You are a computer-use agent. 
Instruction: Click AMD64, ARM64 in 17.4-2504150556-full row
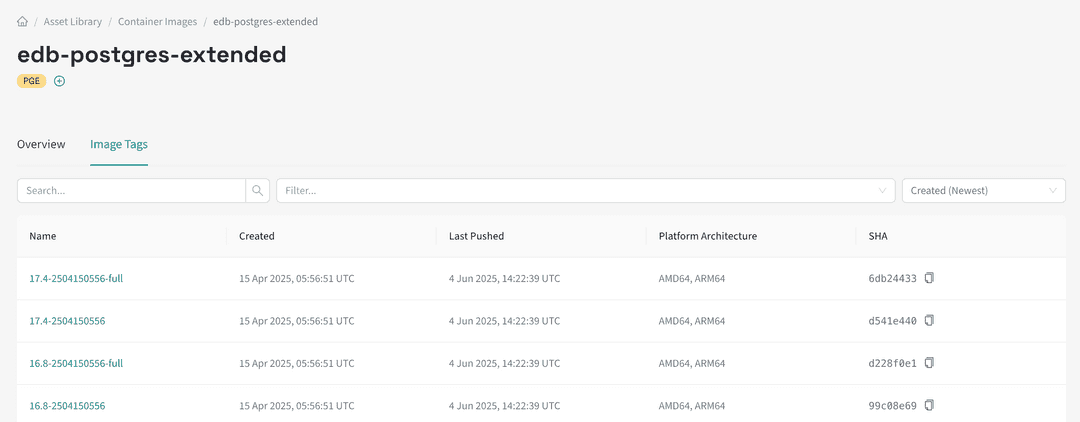pyautogui.click(x=692, y=279)
